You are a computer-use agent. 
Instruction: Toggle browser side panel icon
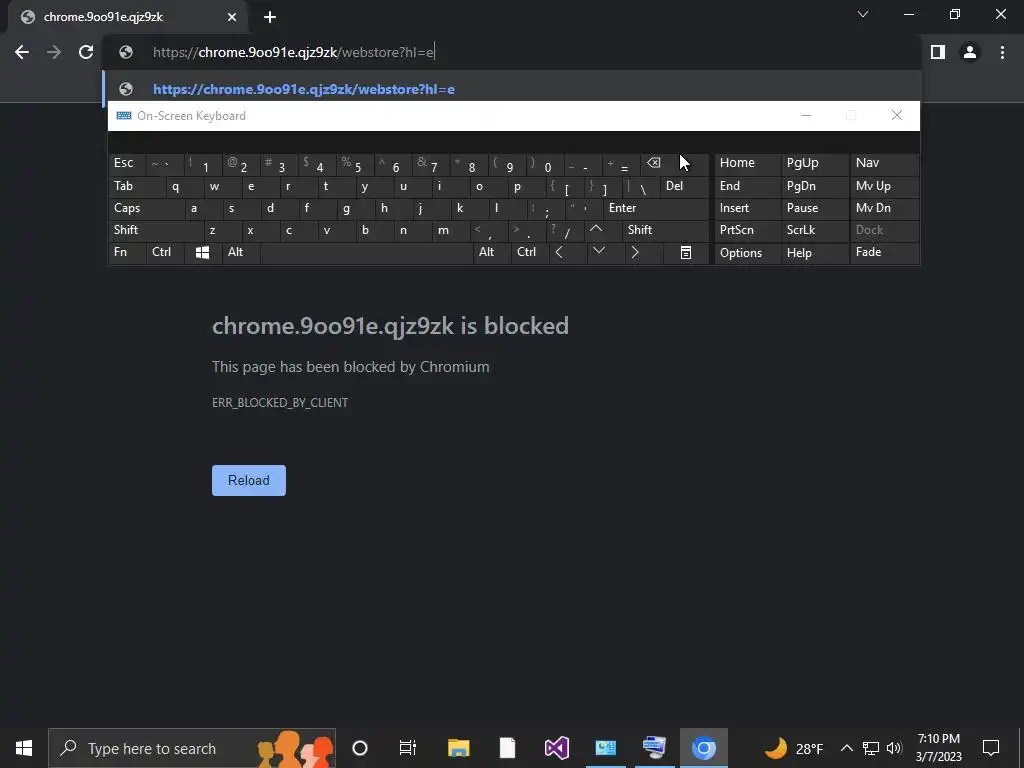click(938, 52)
